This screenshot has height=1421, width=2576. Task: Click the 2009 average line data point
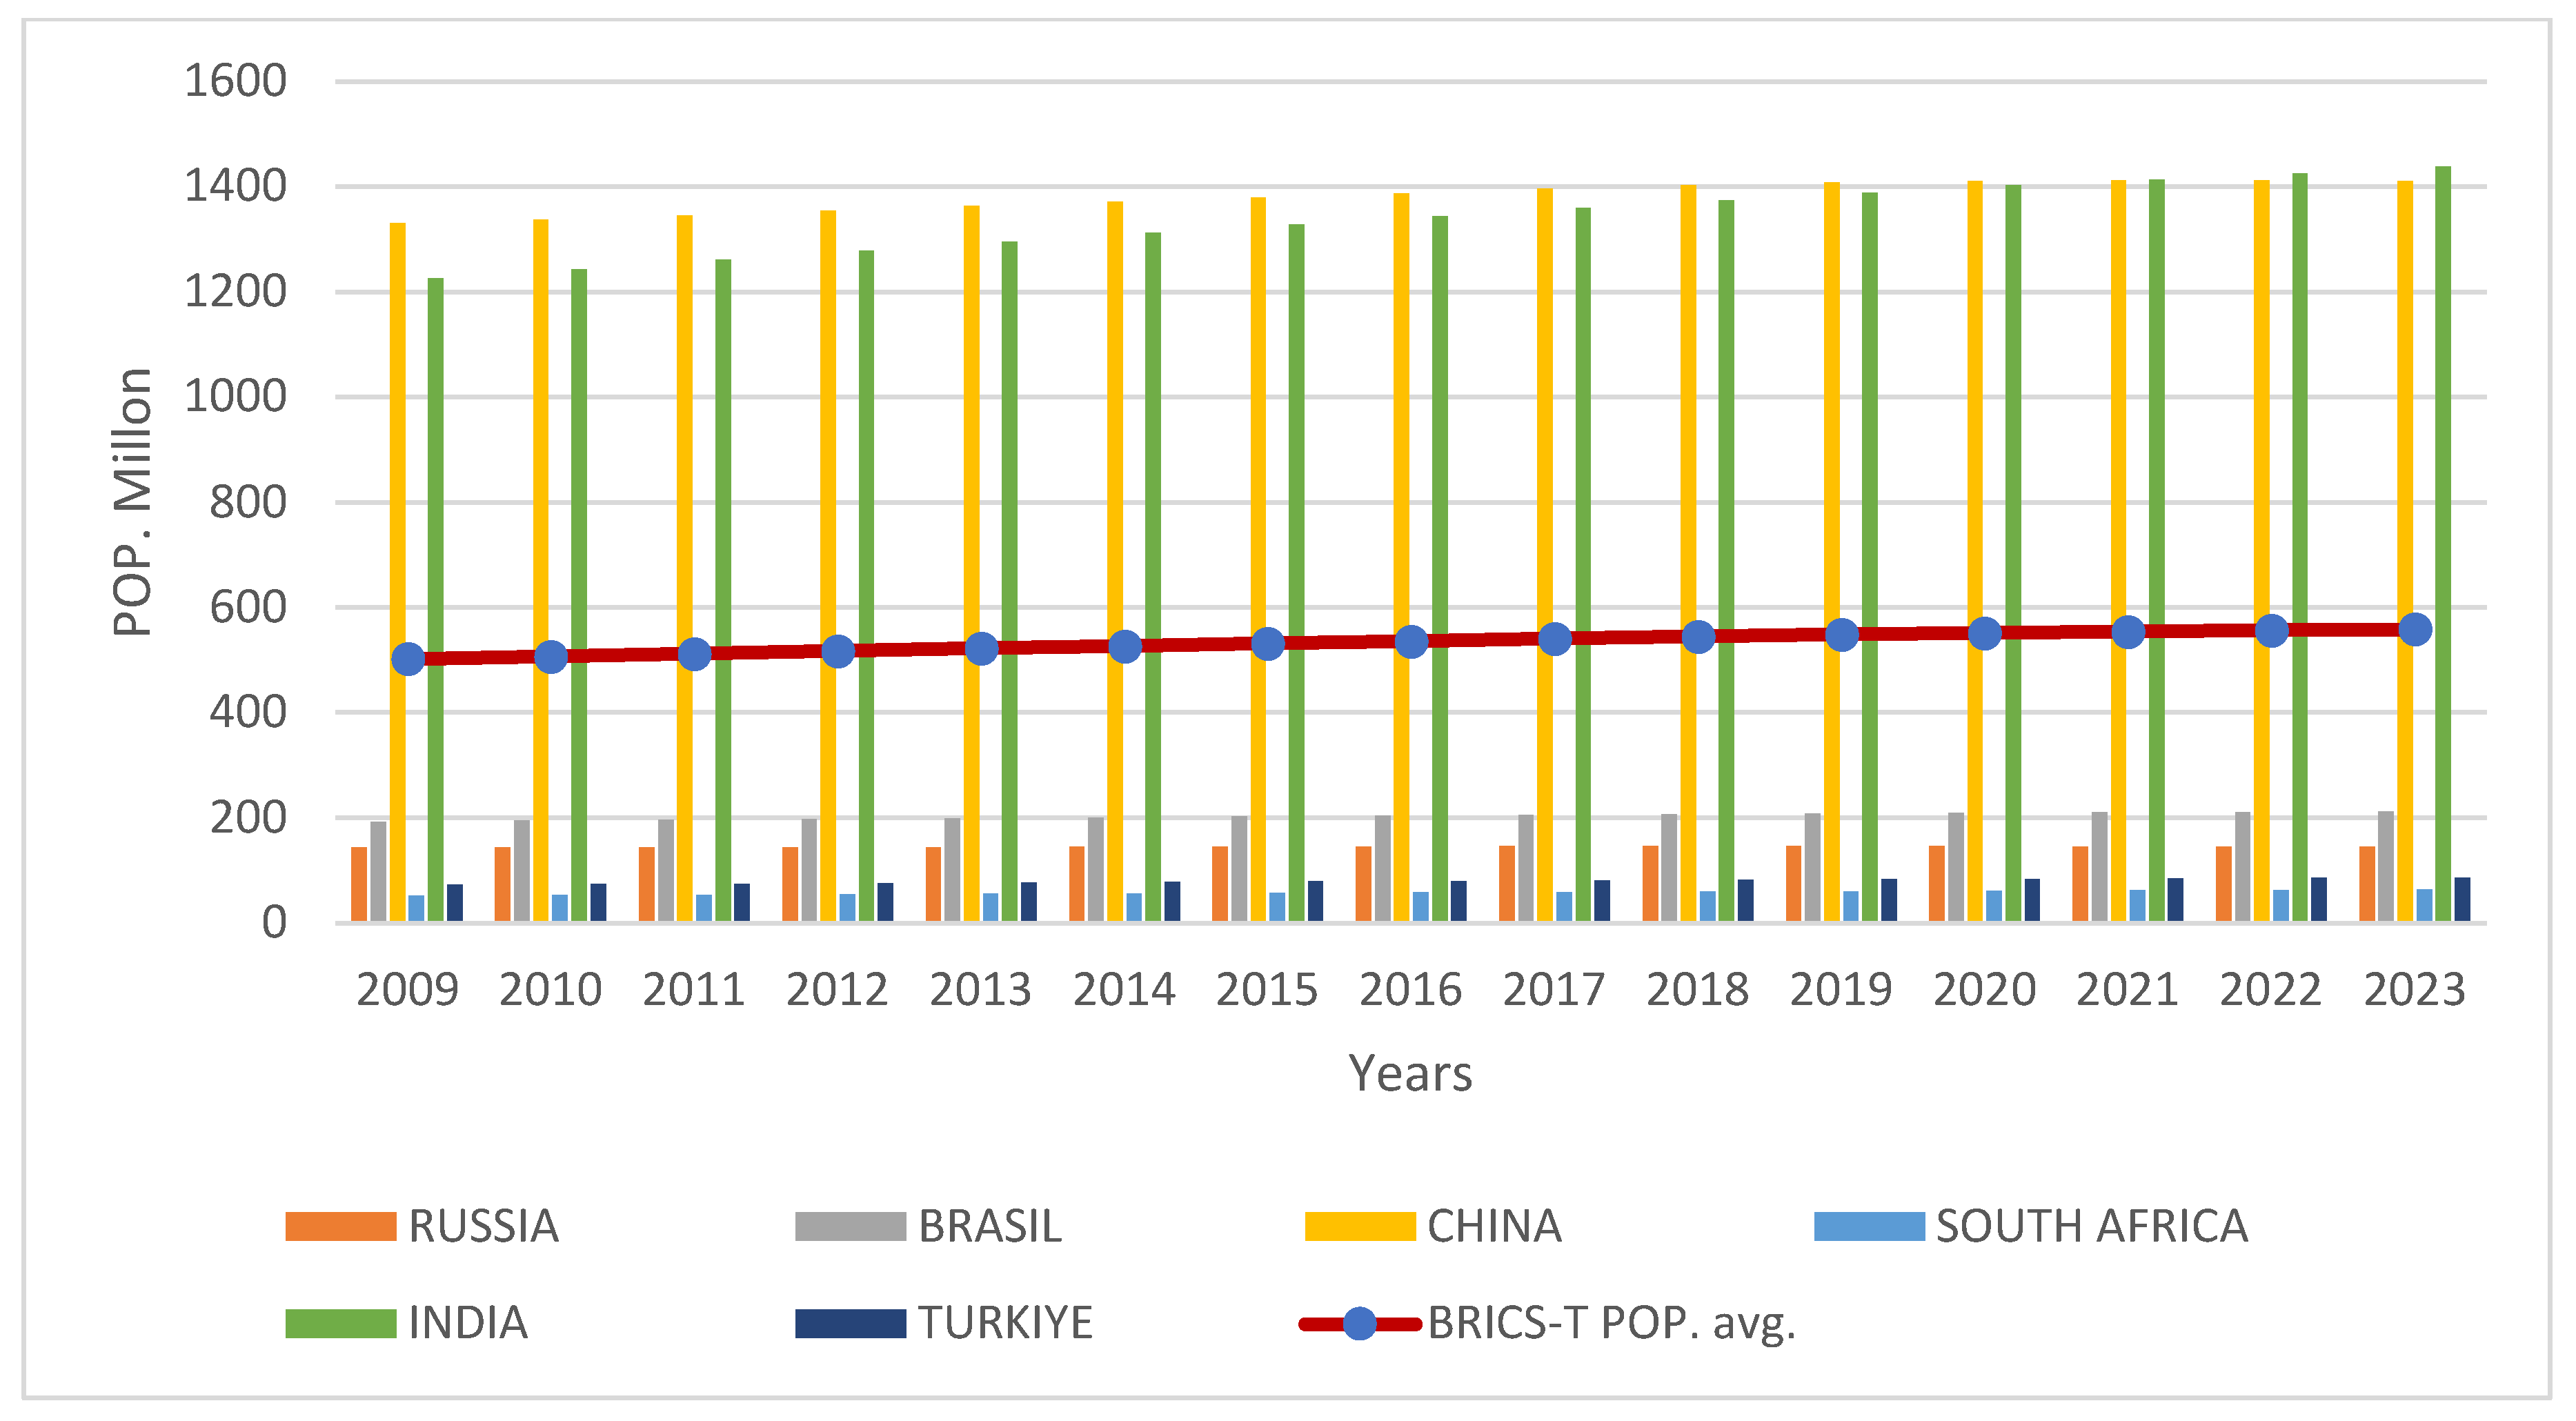click(408, 659)
